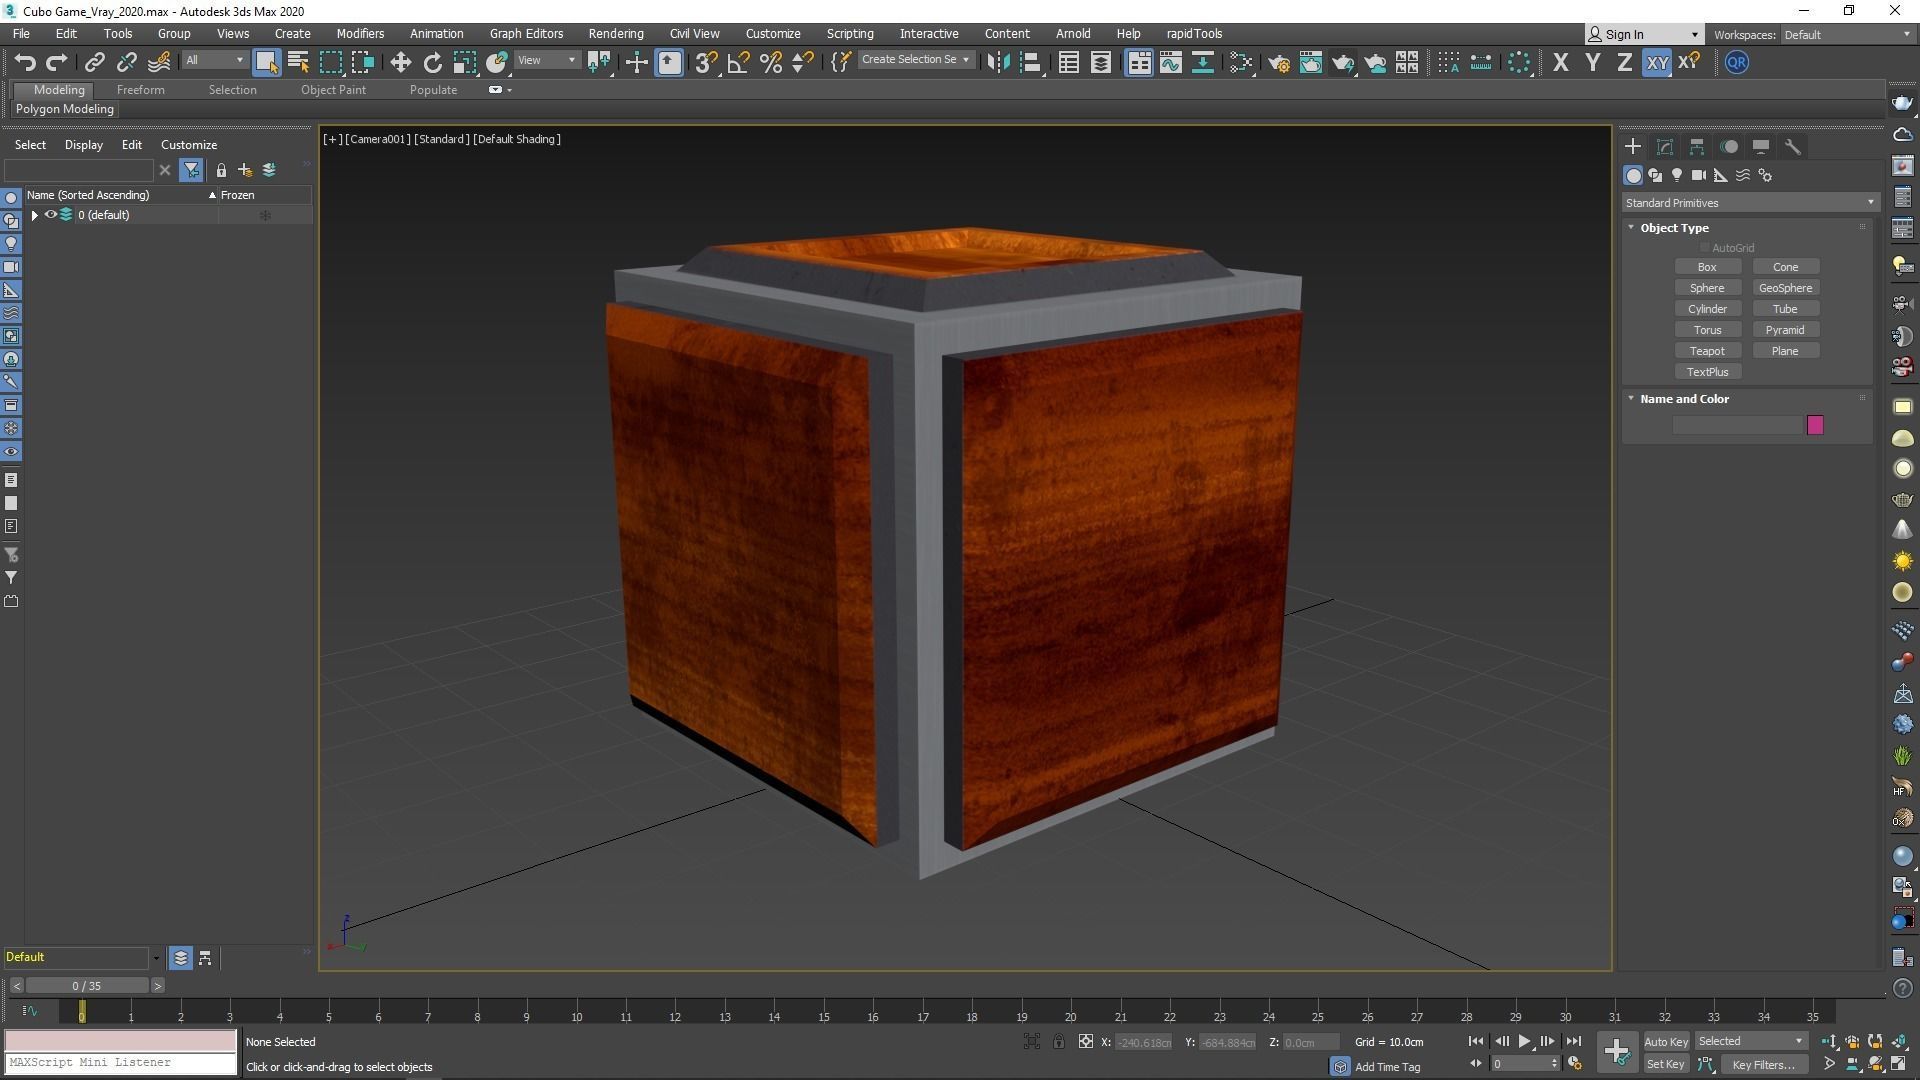The width and height of the screenshot is (1920, 1080).
Task: Toggle the AutoGrid checkbox
Action: [x=1705, y=248]
